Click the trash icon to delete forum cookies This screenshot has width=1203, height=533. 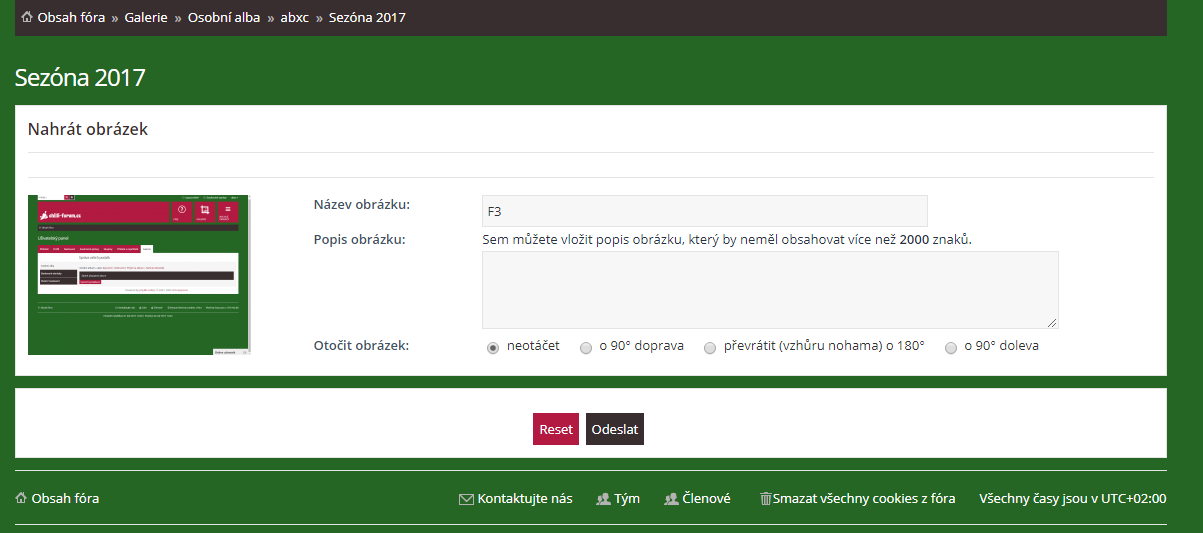click(766, 499)
